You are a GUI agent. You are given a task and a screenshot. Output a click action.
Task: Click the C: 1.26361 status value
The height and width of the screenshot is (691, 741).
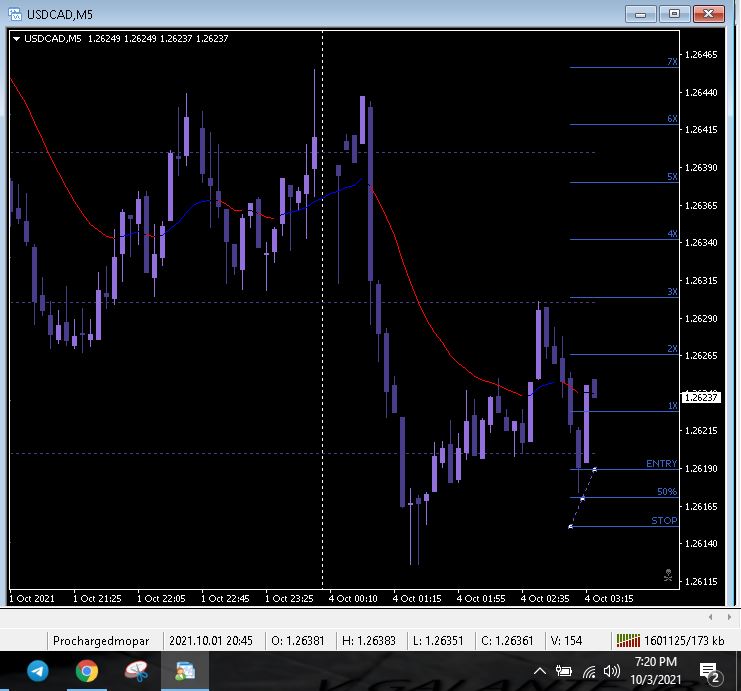pos(507,641)
